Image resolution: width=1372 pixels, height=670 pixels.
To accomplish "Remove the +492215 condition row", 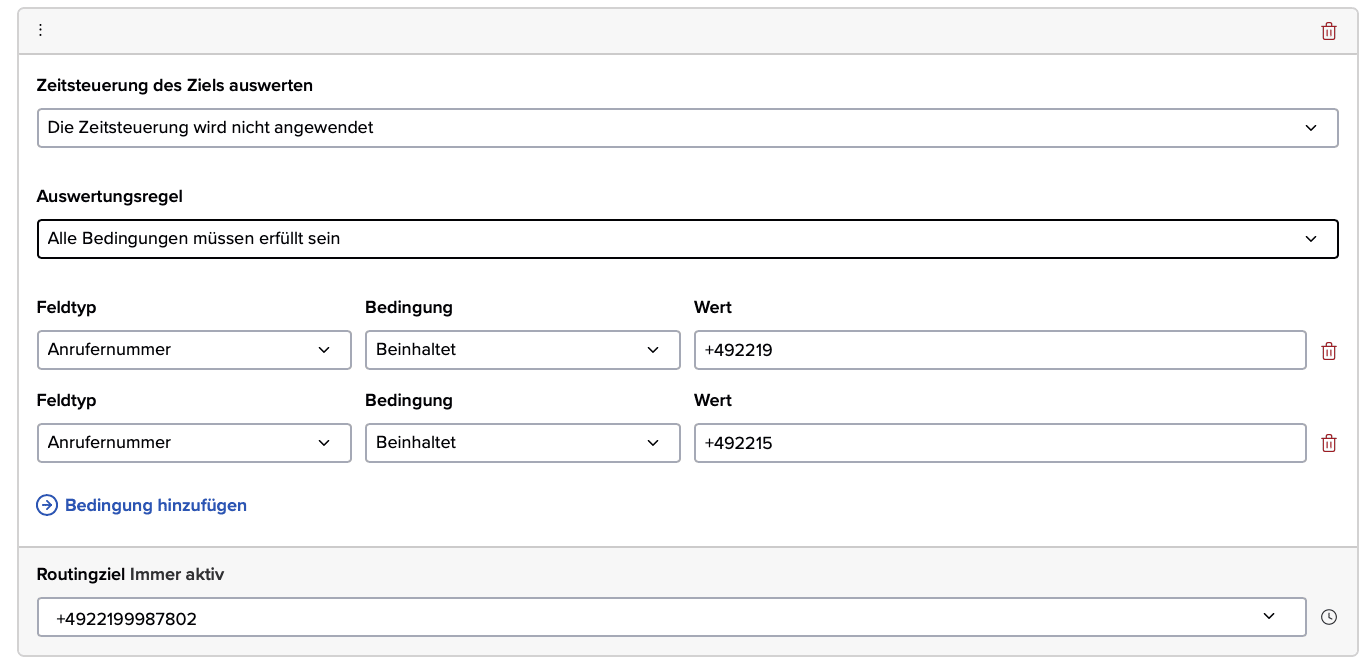I will click(1329, 444).
